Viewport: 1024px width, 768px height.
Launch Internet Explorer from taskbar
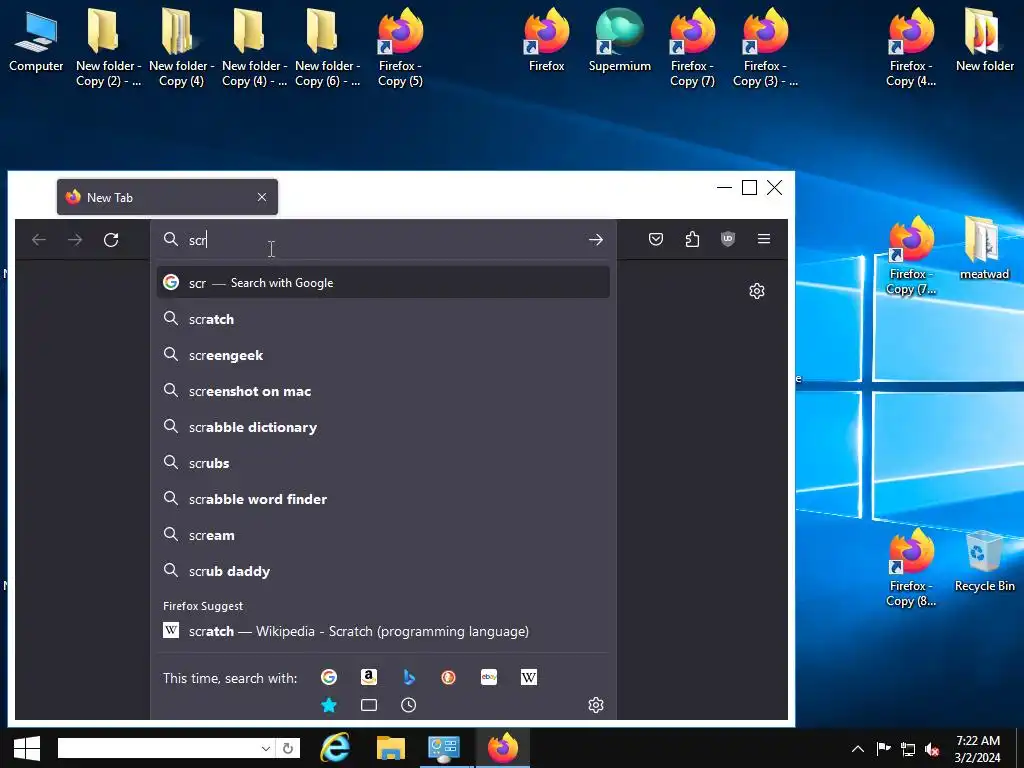[x=335, y=748]
